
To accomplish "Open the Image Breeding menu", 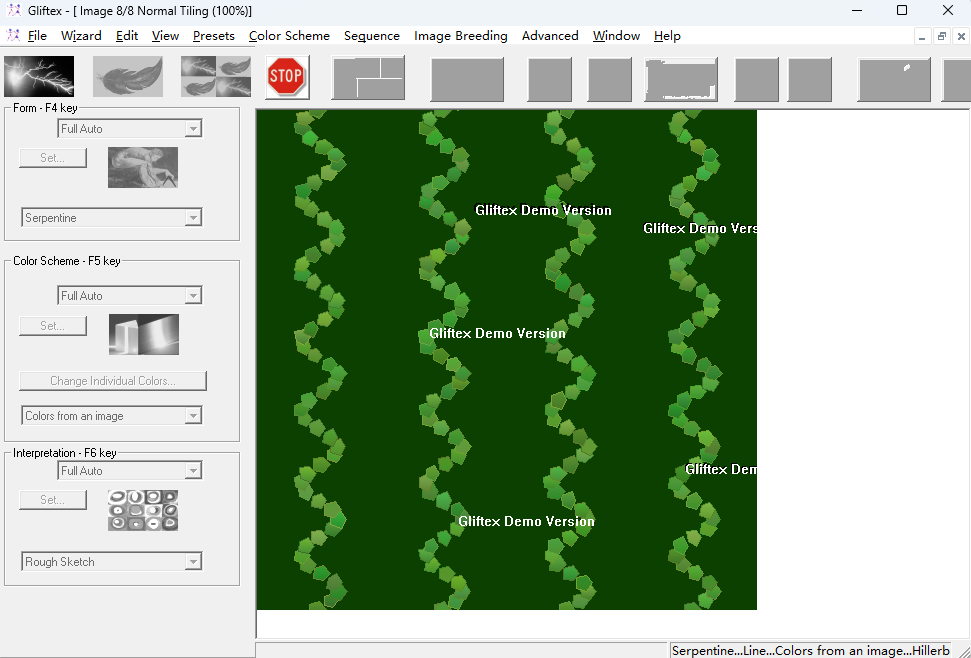I will pyautogui.click(x=461, y=36).
